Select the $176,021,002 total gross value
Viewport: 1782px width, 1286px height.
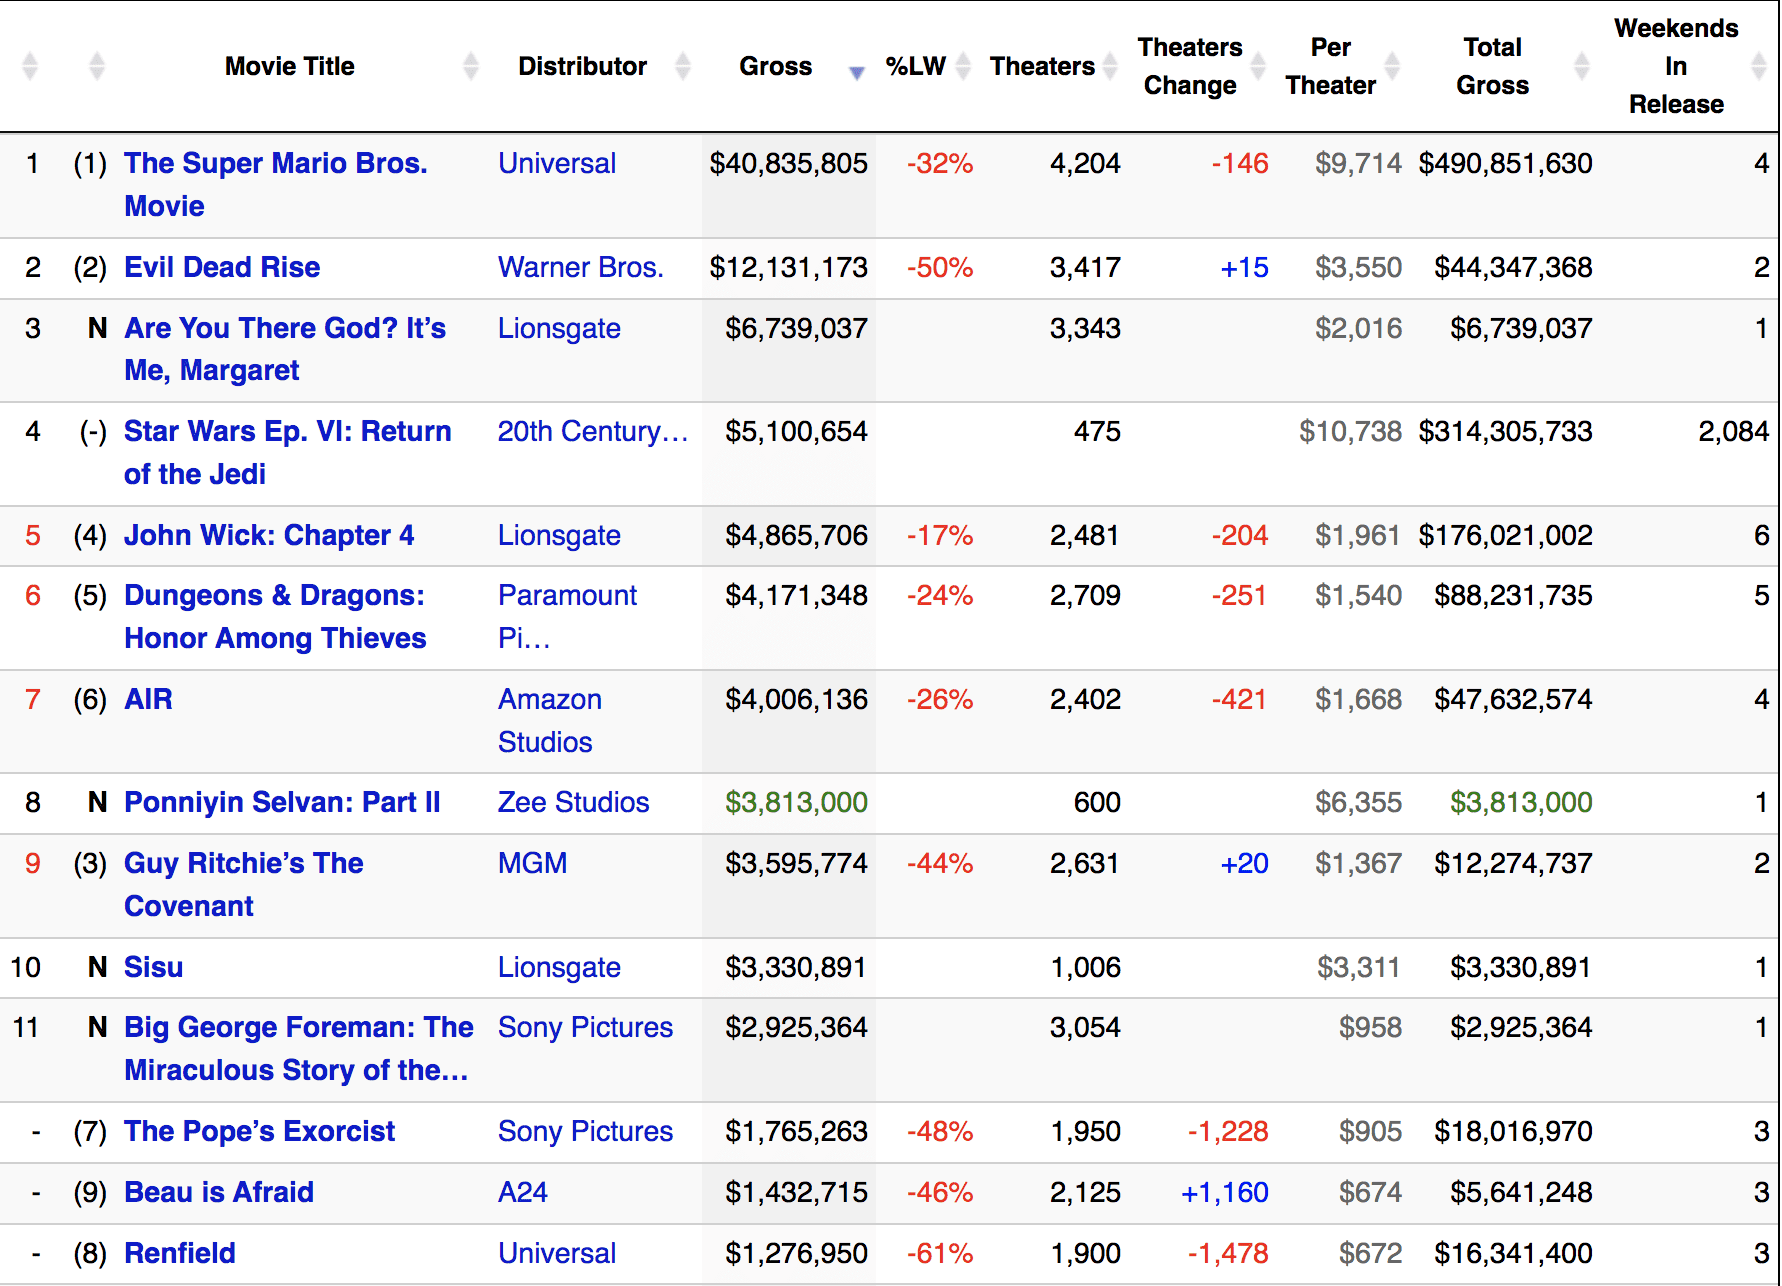point(1505,535)
